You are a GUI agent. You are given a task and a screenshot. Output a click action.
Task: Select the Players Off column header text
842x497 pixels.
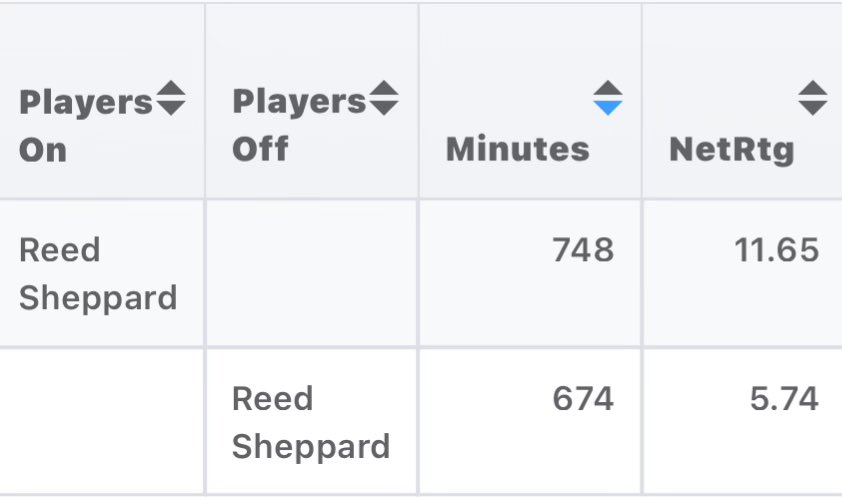pos(299,125)
